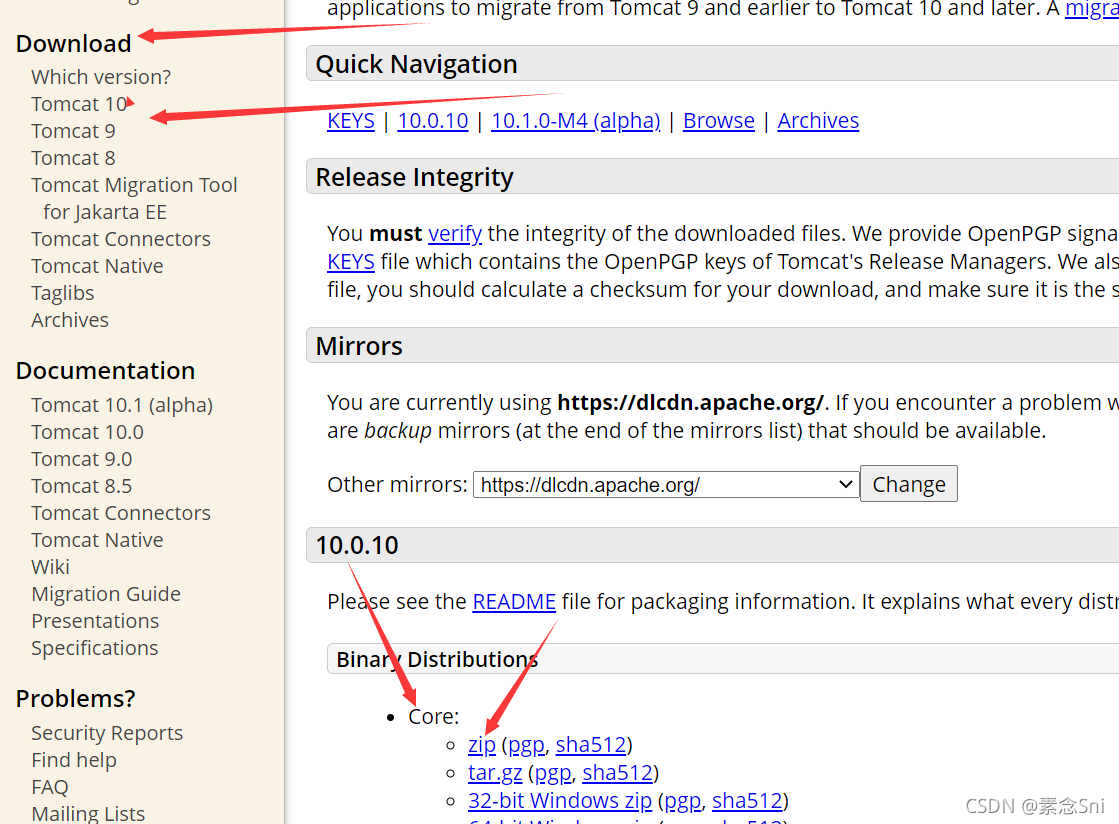The height and width of the screenshot is (824, 1119).
Task: Open the Specifications link
Action: point(95,648)
